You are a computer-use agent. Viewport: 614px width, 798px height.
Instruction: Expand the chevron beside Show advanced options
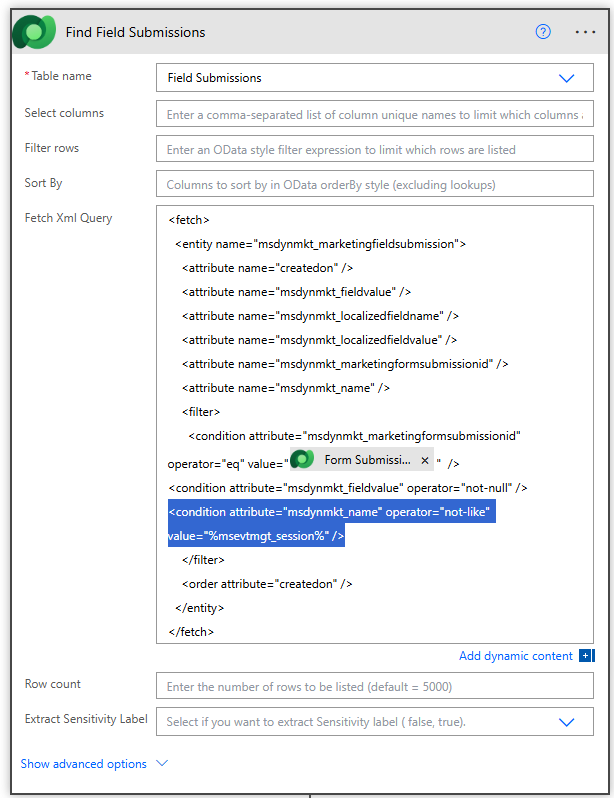pyautogui.click(x=162, y=764)
